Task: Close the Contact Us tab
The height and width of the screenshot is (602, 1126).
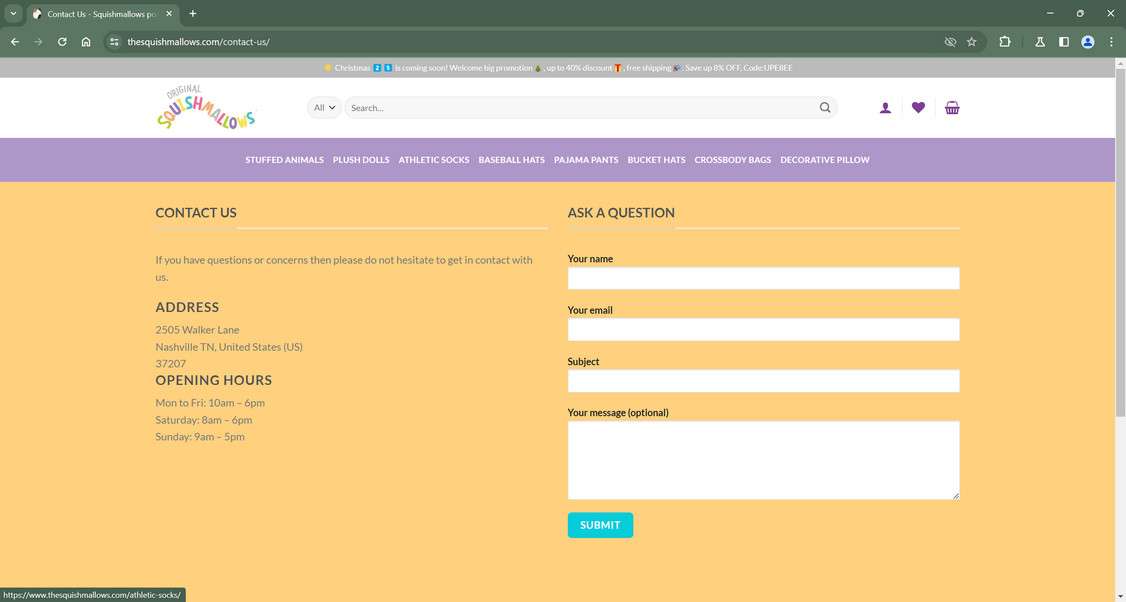Action: (x=168, y=14)
